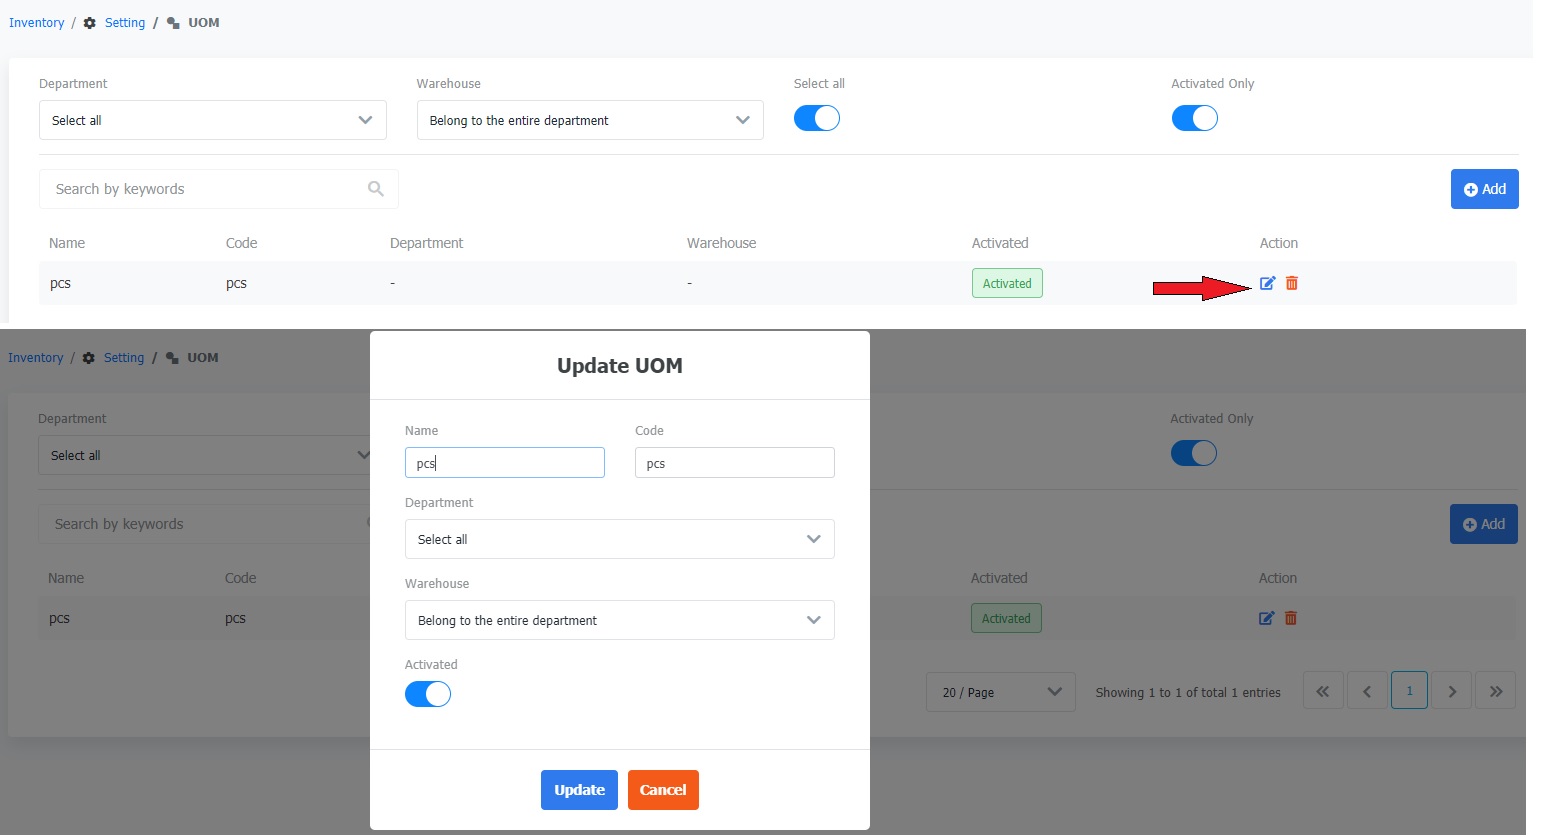The width and height of the screenshot is (1566, 837).
Task: Click the orange Cancel button in the dialog
Action: click(x=663, y=790)
